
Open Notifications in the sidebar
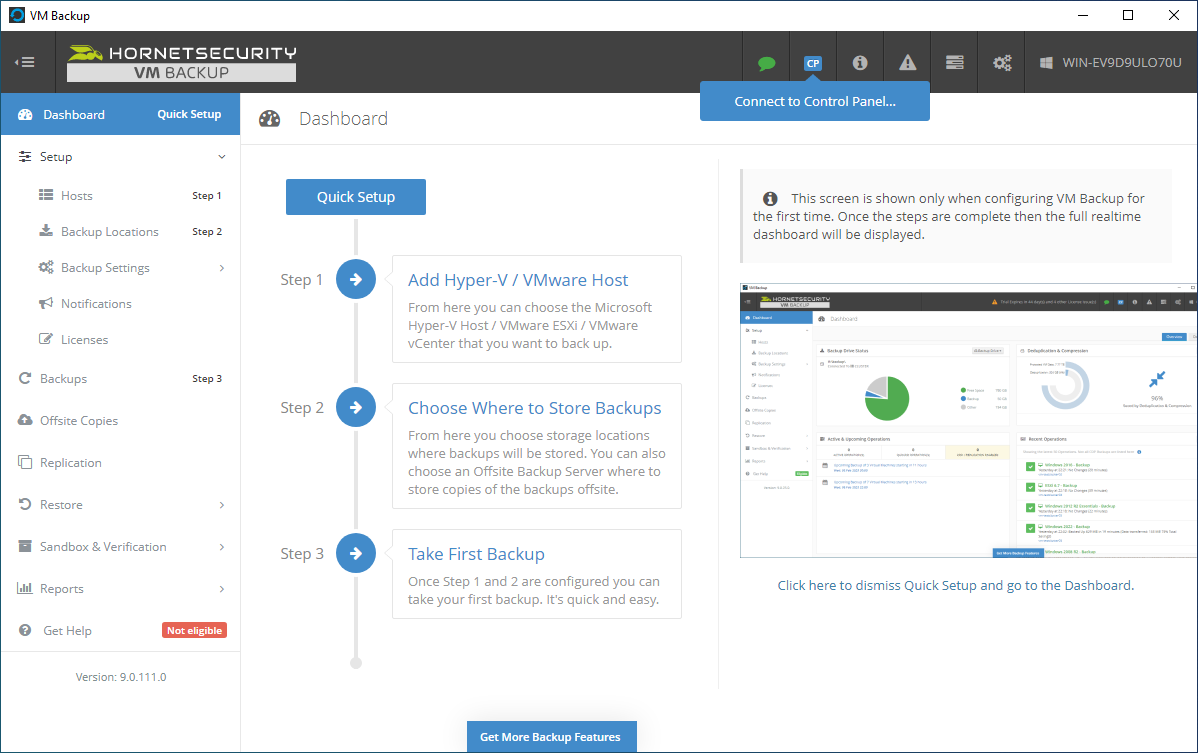click(x=96, y=303)
